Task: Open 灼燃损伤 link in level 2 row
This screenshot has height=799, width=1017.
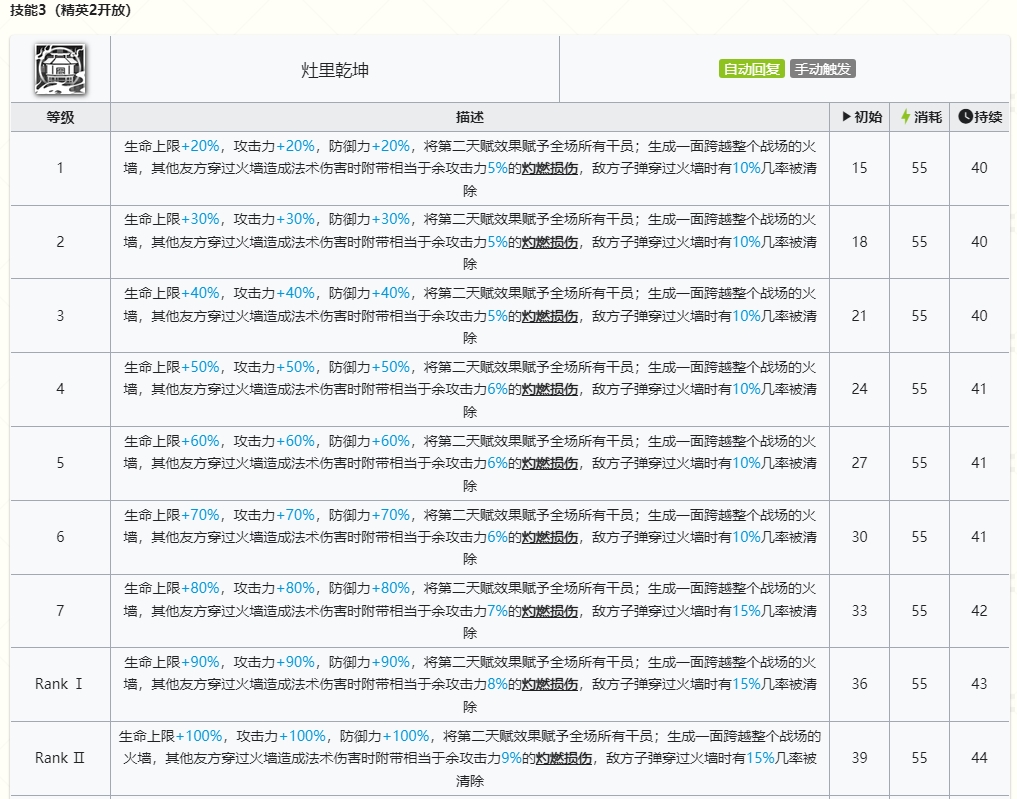Action: click(549, 242)
